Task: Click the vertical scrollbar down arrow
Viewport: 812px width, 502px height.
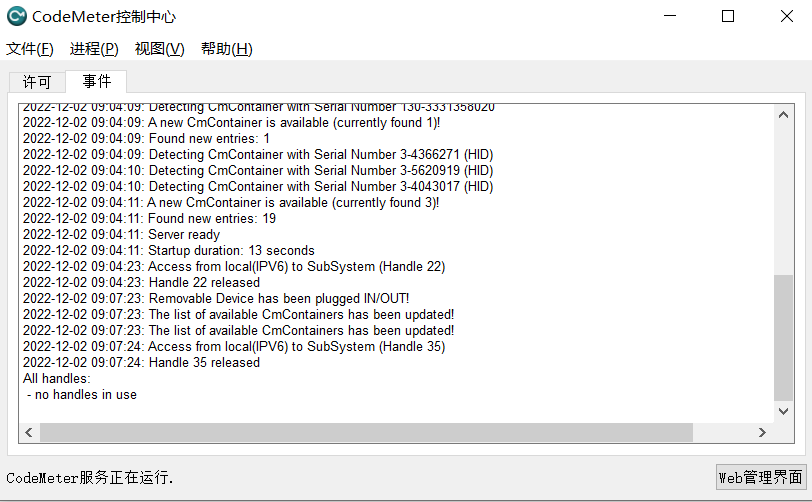Action: pyautogui.click(x=784, y=411)
